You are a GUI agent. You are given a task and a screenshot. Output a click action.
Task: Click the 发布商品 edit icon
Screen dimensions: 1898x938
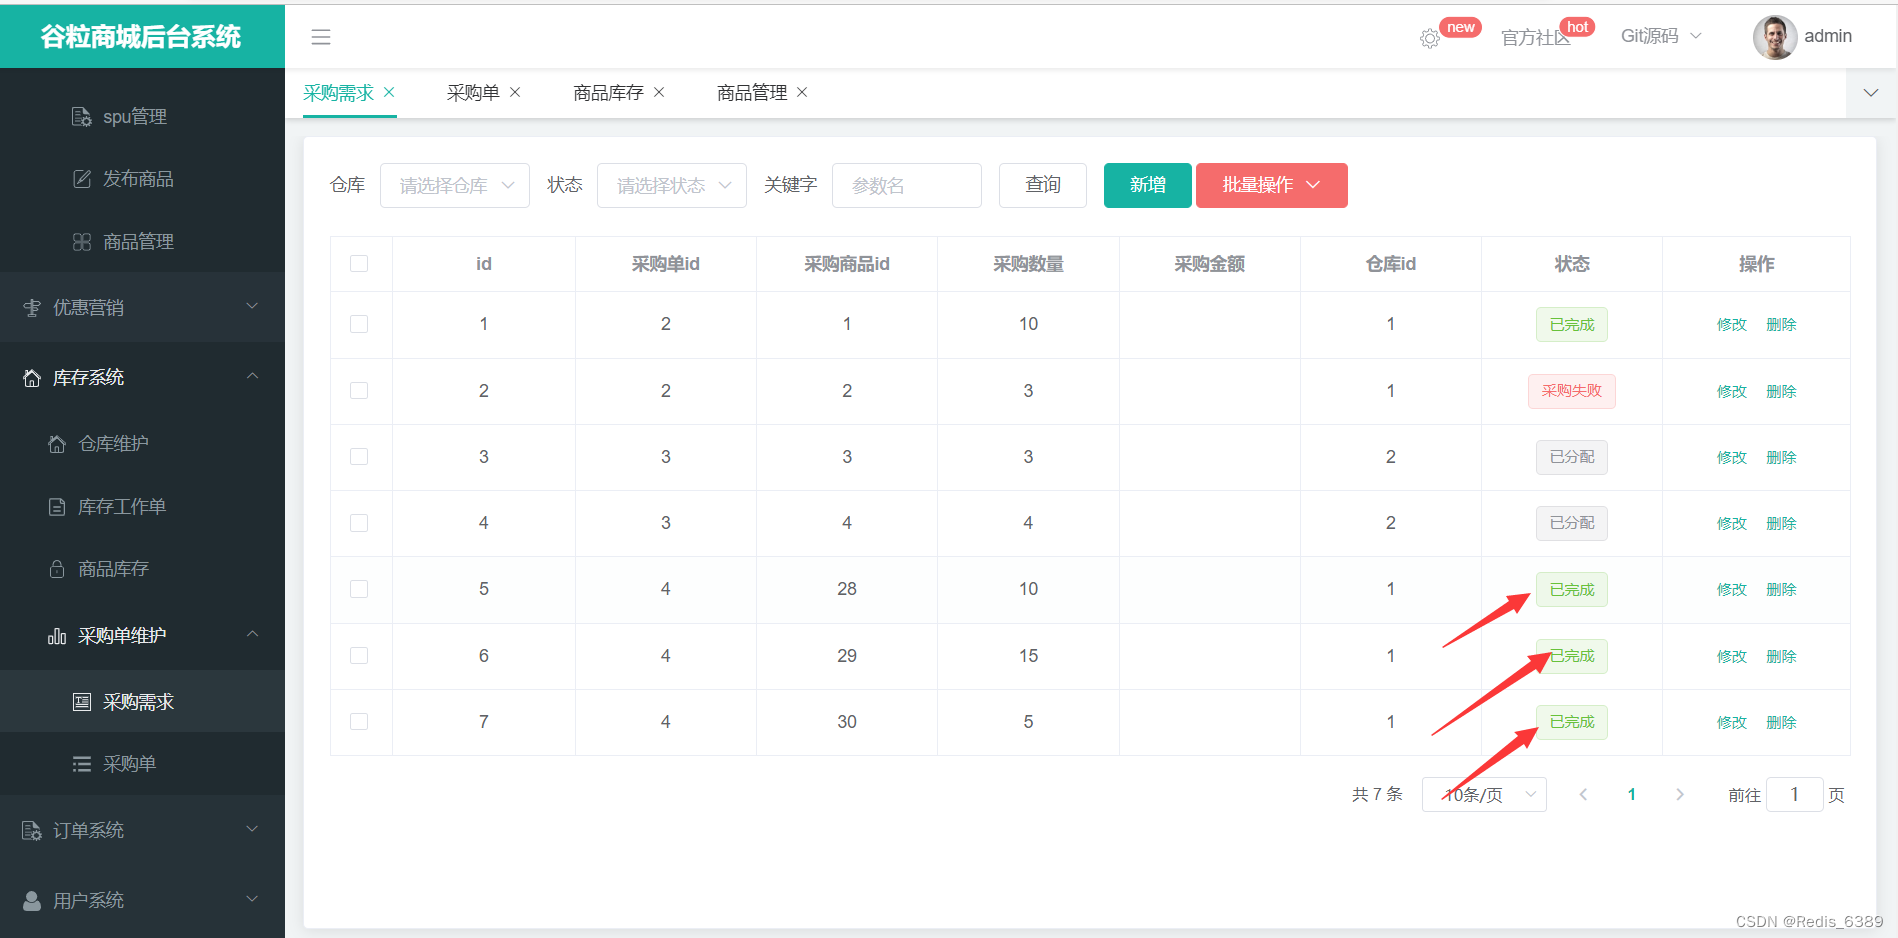[x=82, y=179]
